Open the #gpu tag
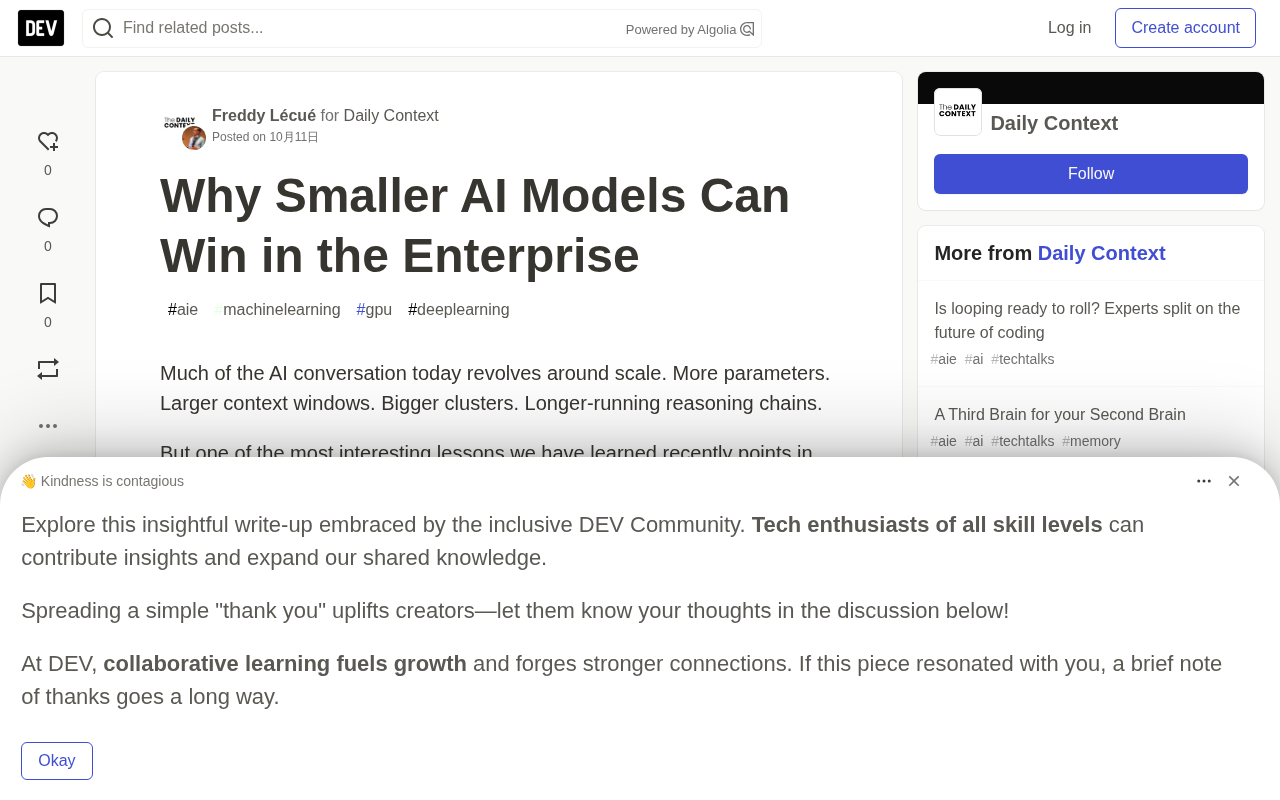The width and height of the screenshot is (1280, 800). click(374, 310)
